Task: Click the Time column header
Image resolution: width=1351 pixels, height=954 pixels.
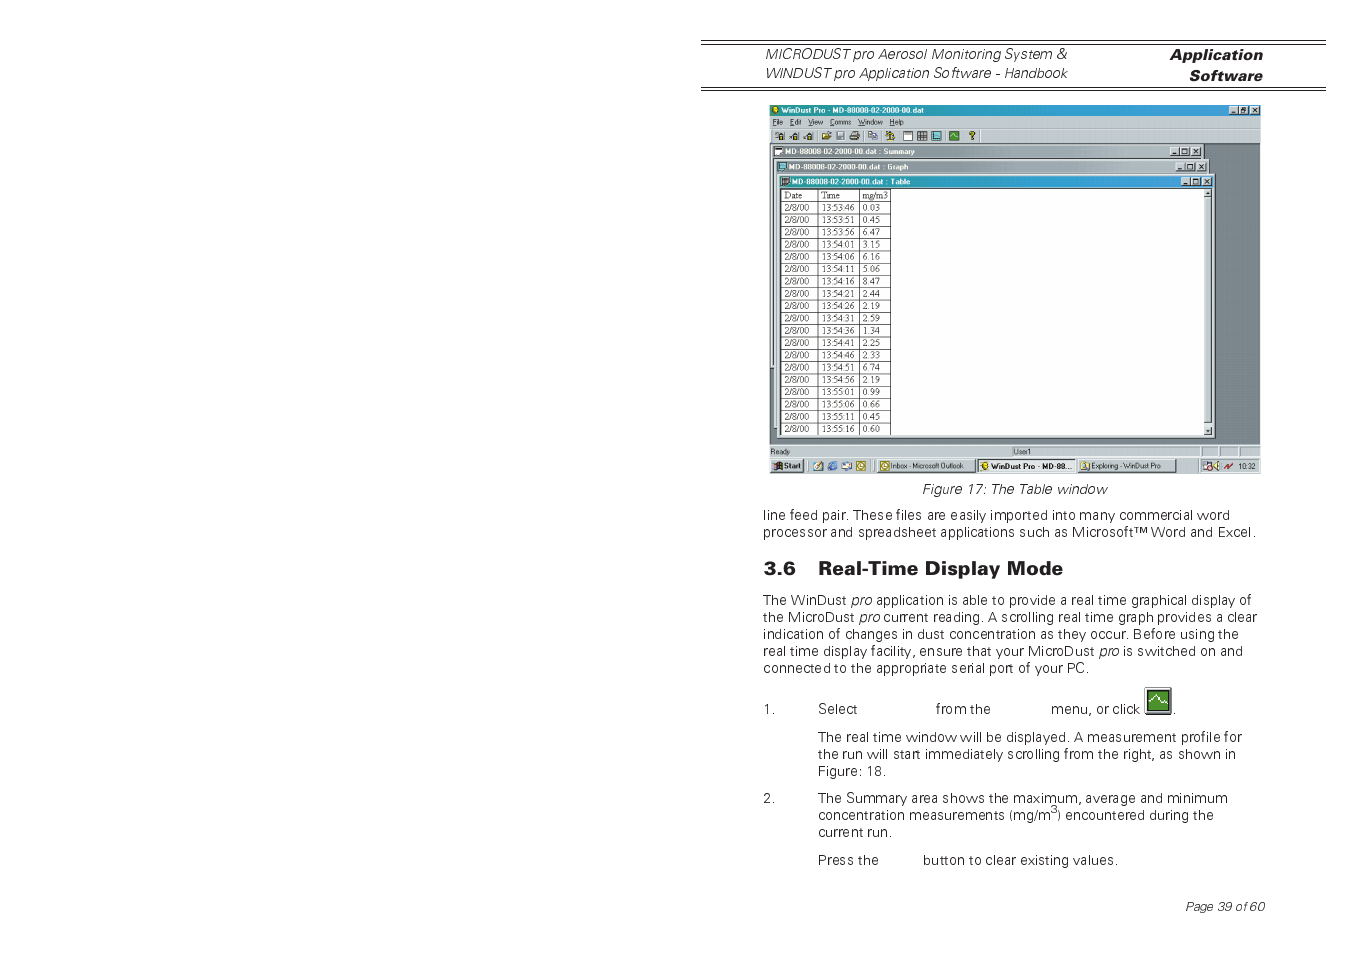Action: (839, 196)
